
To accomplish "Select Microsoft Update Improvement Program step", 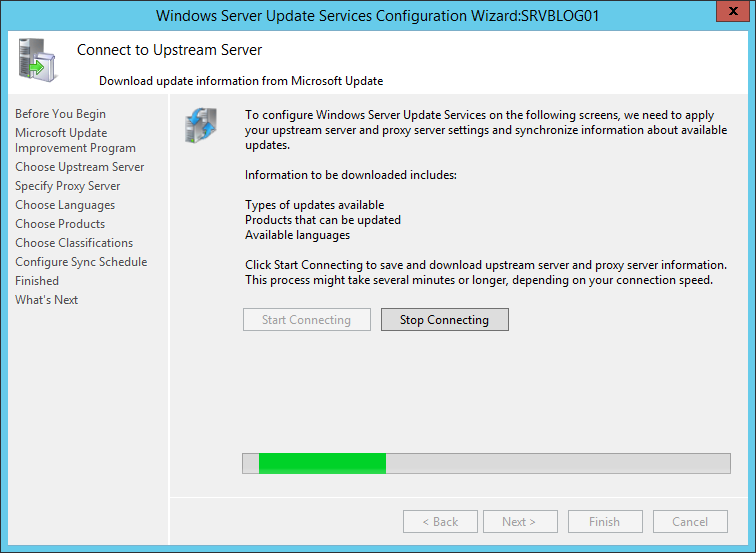I will tap(75, 140).
